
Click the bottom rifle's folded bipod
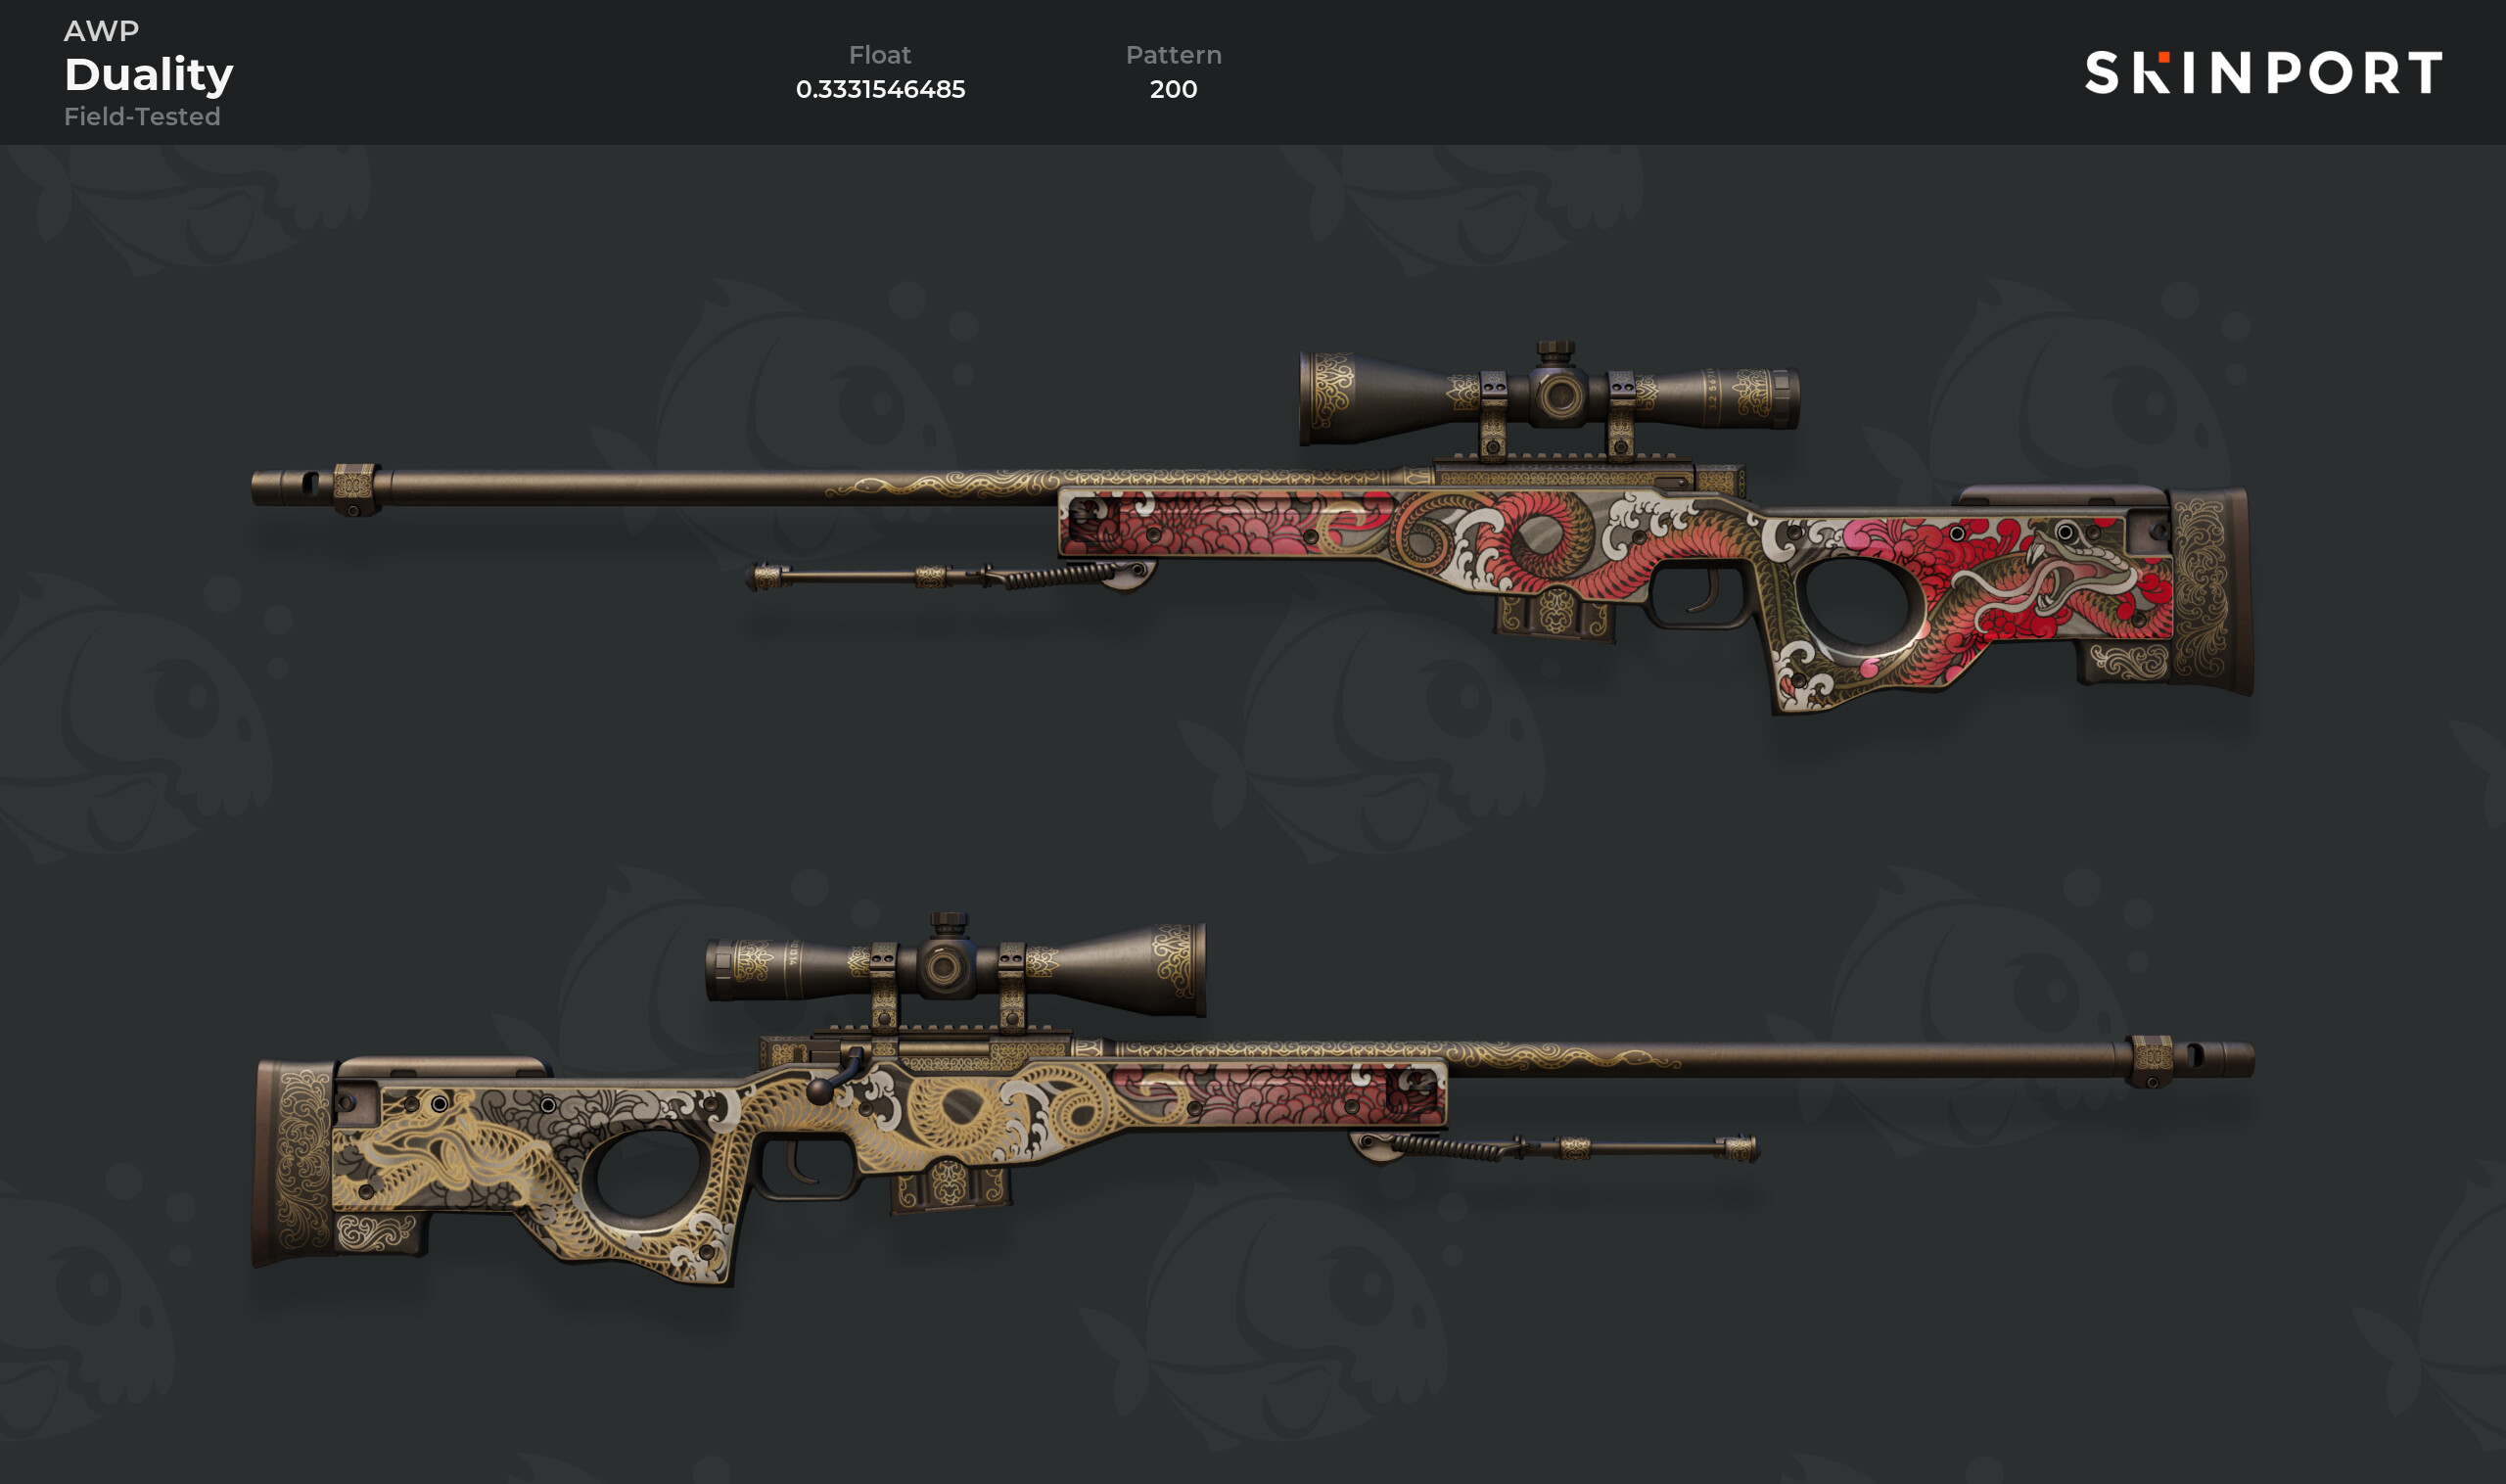1555,1148
